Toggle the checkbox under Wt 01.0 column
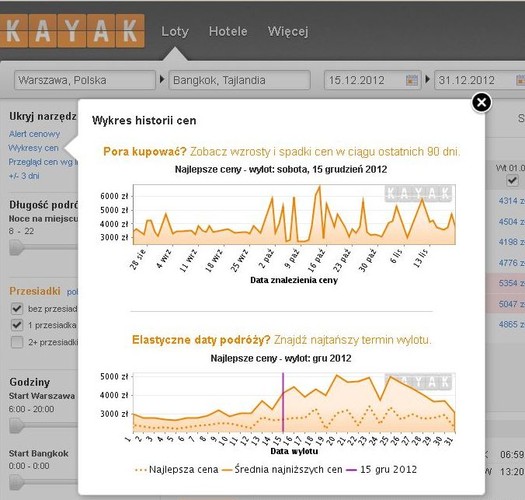The height and width of the screenshot is (500, 525). (512, 181)
